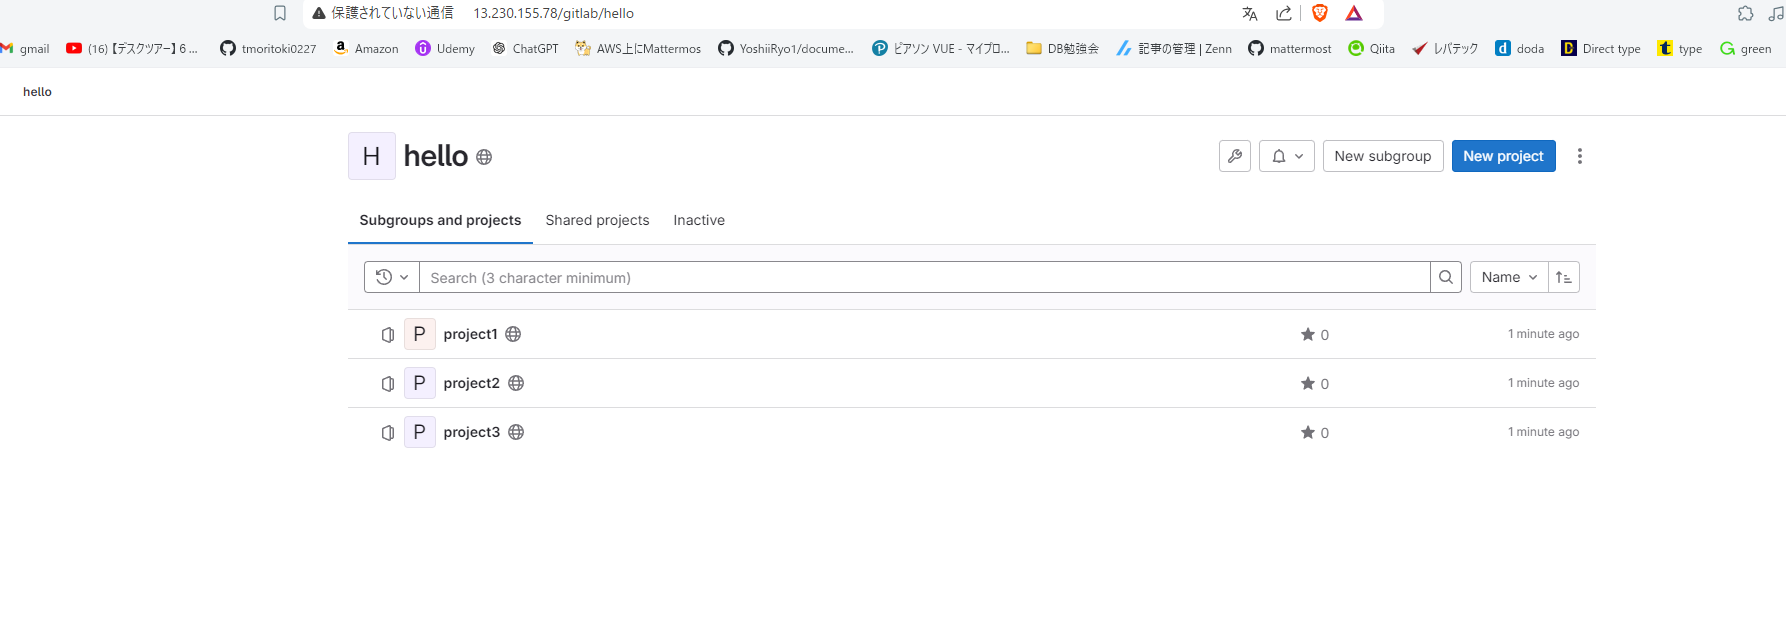Open the 記事の管理 | Zenn bookmark

pyautogui.click(x=1174, y=48)
